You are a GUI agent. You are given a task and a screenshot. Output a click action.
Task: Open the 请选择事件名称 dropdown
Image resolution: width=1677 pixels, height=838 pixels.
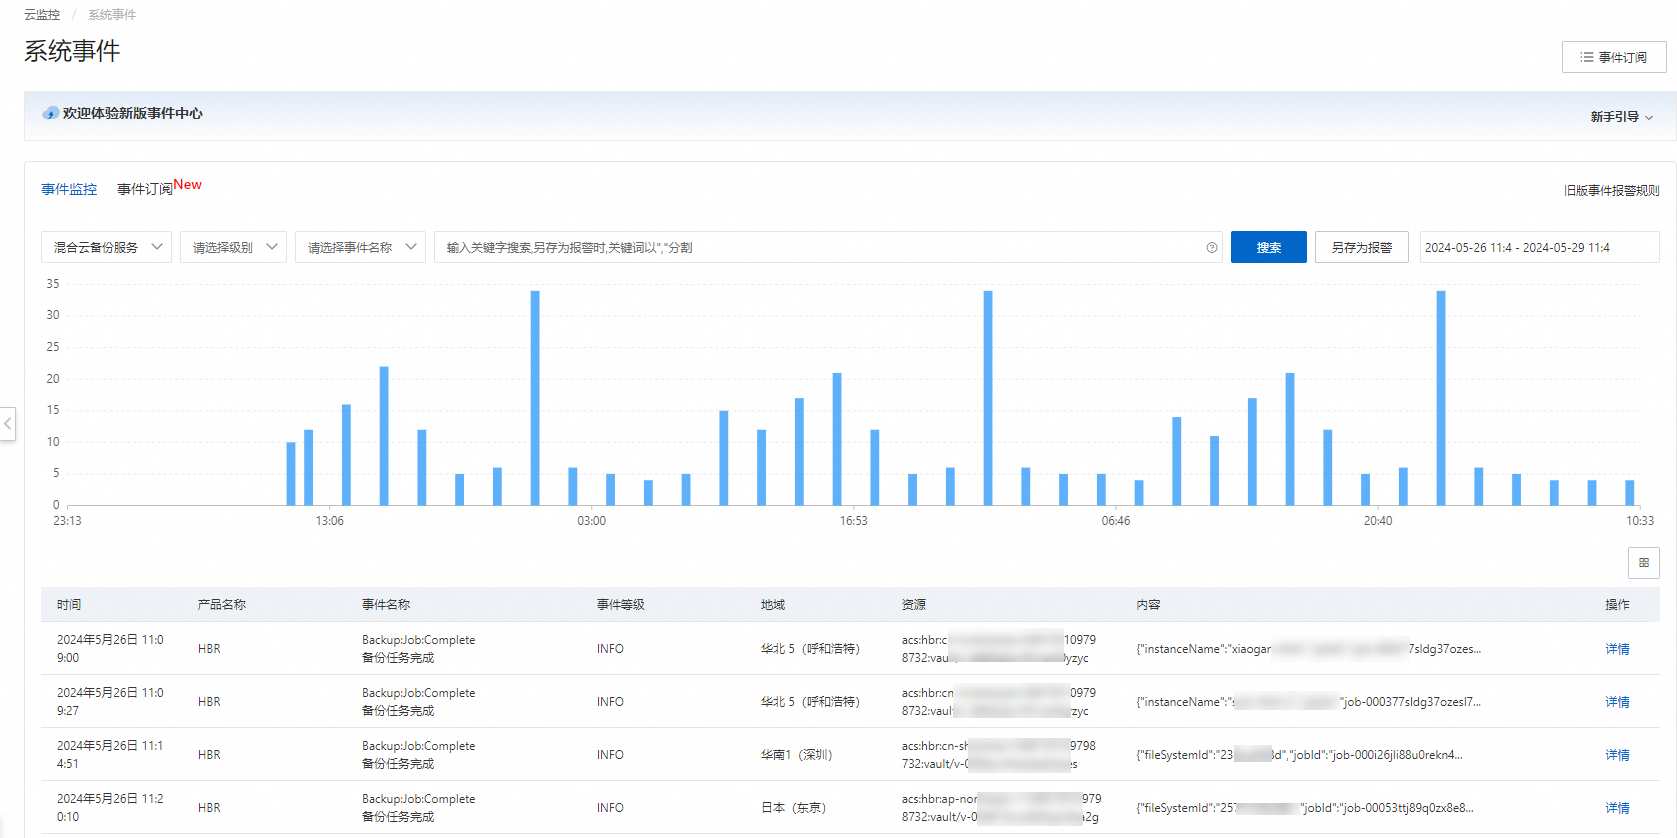360,247
